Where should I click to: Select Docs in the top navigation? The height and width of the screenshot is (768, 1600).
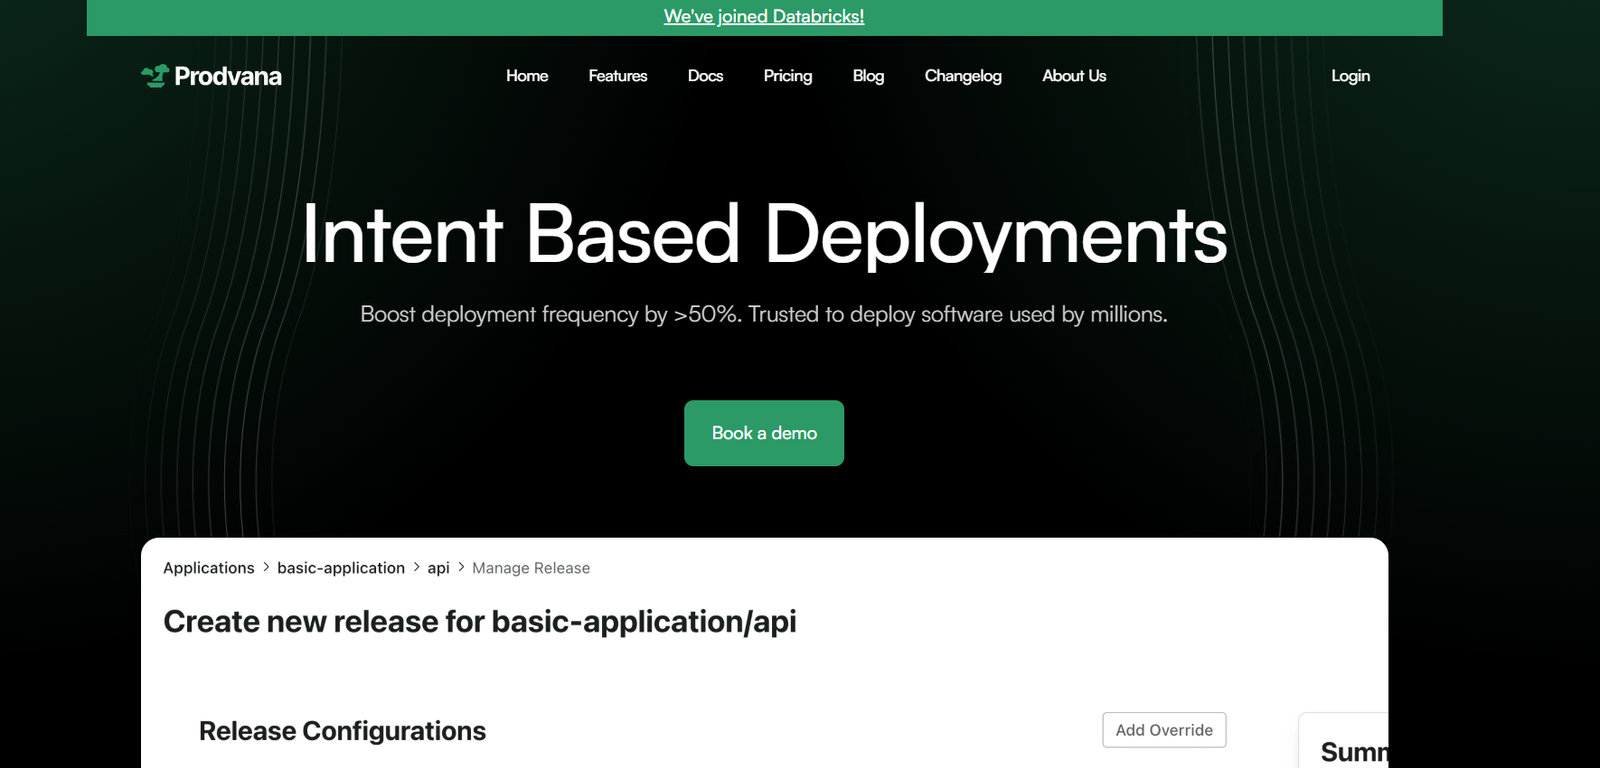click(705, 76)
